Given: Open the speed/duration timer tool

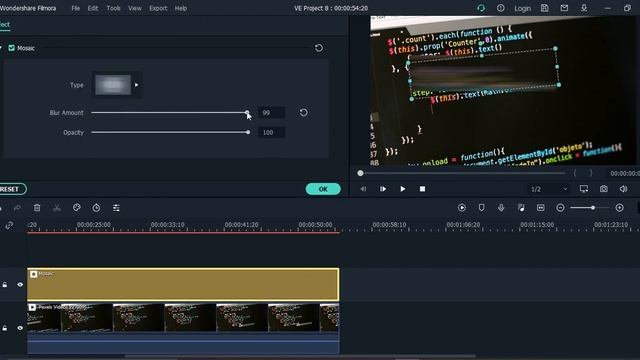Looking at the screenshot, I should click(x=96, y=208).
